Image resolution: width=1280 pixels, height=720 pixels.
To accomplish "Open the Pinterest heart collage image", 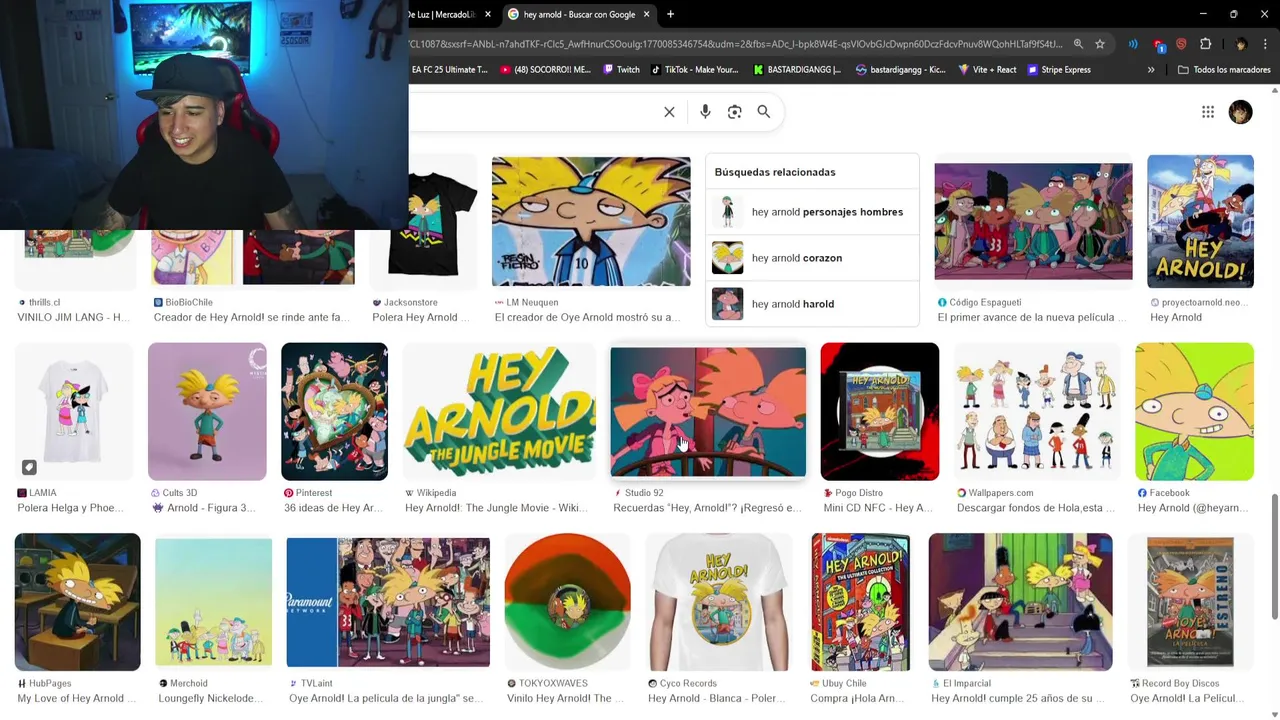I will 334,411.
